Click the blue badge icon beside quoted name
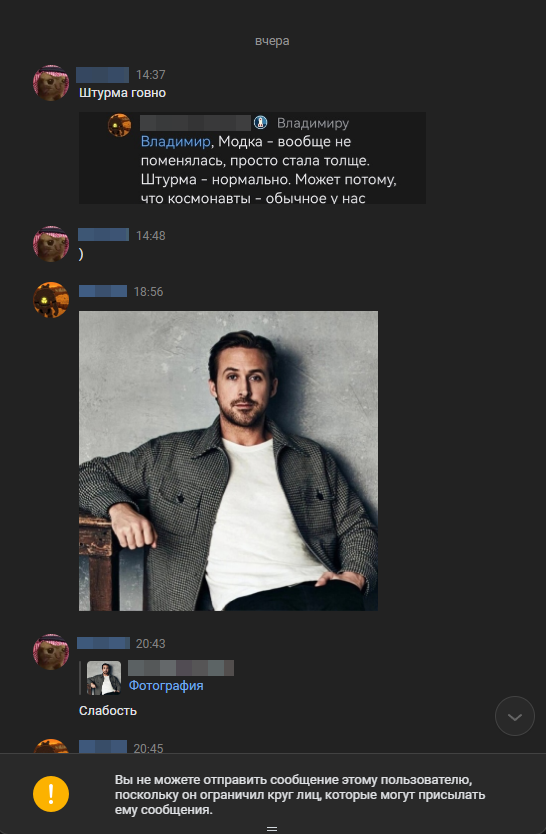This screenshot has width=546, height=834. pos(260,123)
